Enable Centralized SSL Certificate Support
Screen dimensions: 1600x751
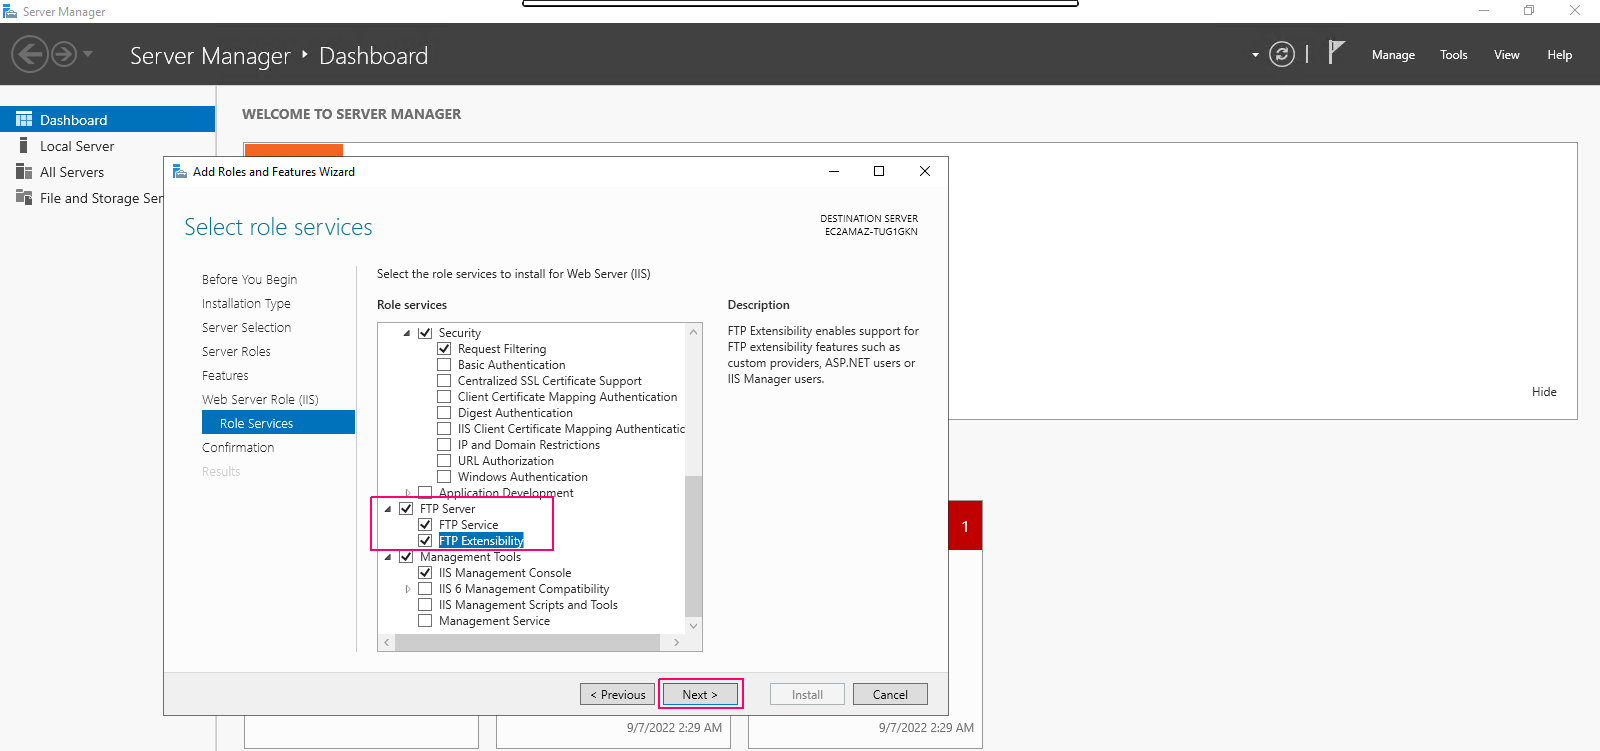click(444, 381)
